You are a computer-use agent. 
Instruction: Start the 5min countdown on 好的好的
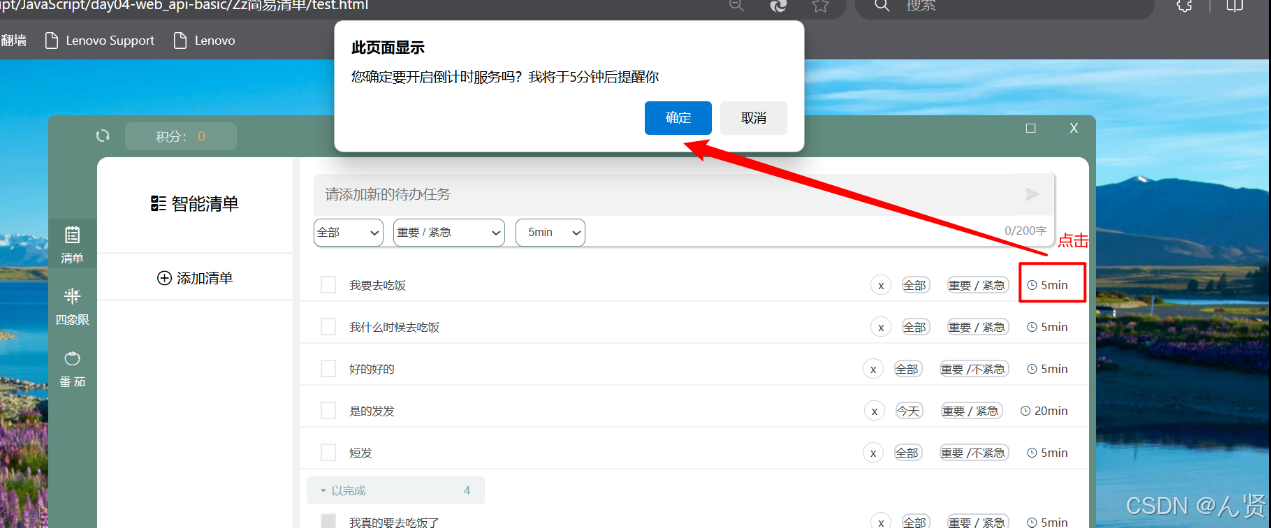[x=1048, y=369]
